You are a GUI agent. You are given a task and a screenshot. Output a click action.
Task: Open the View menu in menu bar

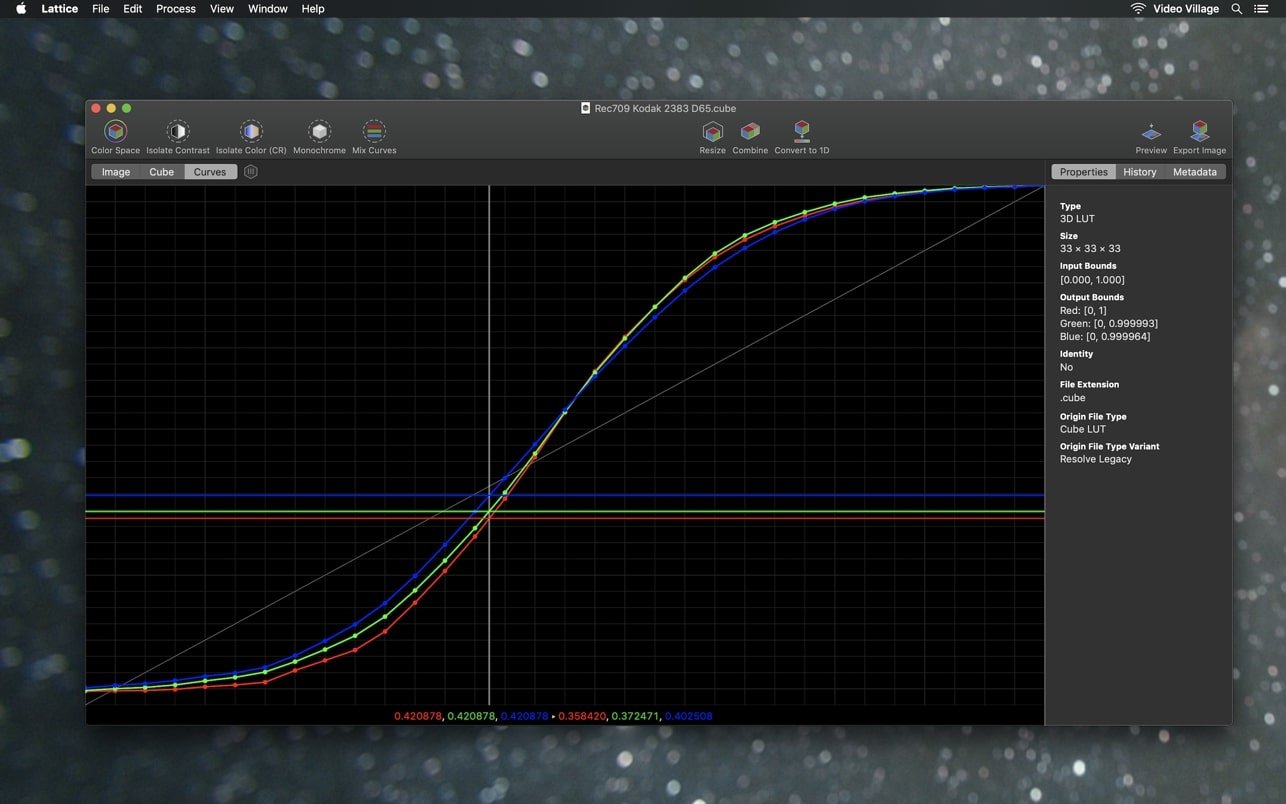pos(222,8)
